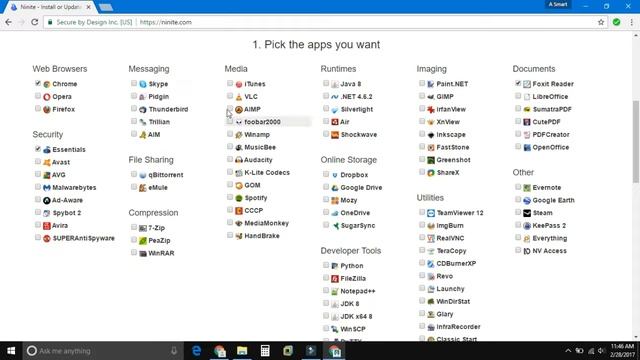The width and height of the screenshot is (640, 360).
Task: Click the K-Lite Codecs label
Action: tap(267, 173)
